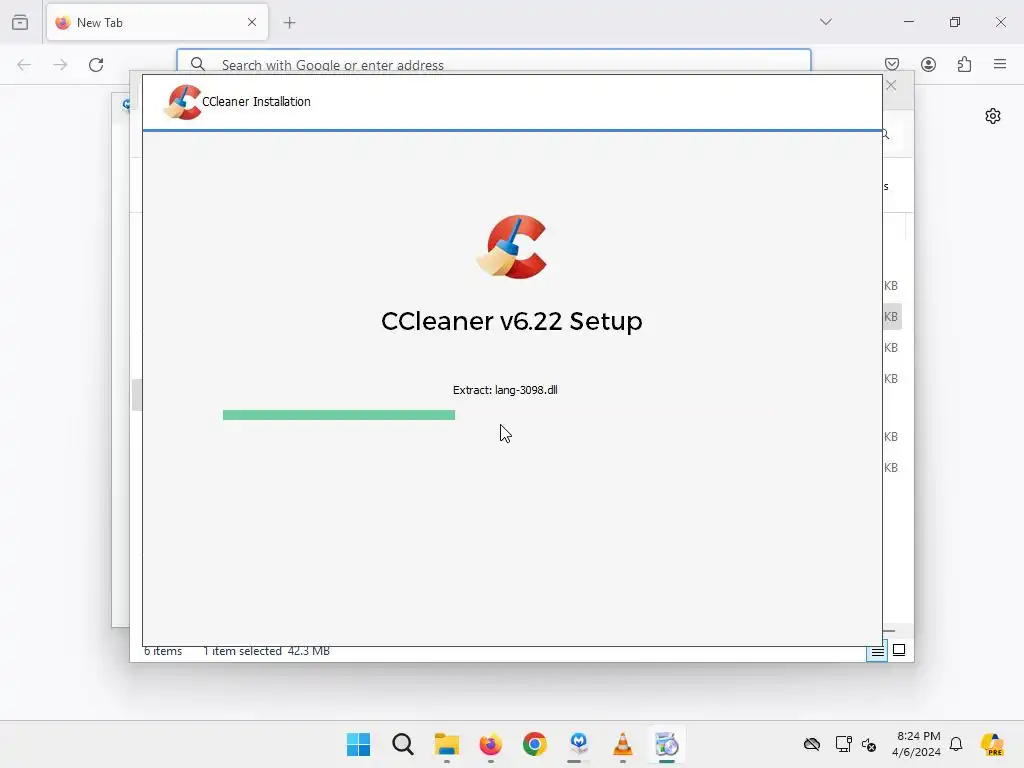The width and height of the screenshot is (1024, 768).
Task: Click the 'CCleaner v6.22 Setup' heading
Action: (511, 321)
